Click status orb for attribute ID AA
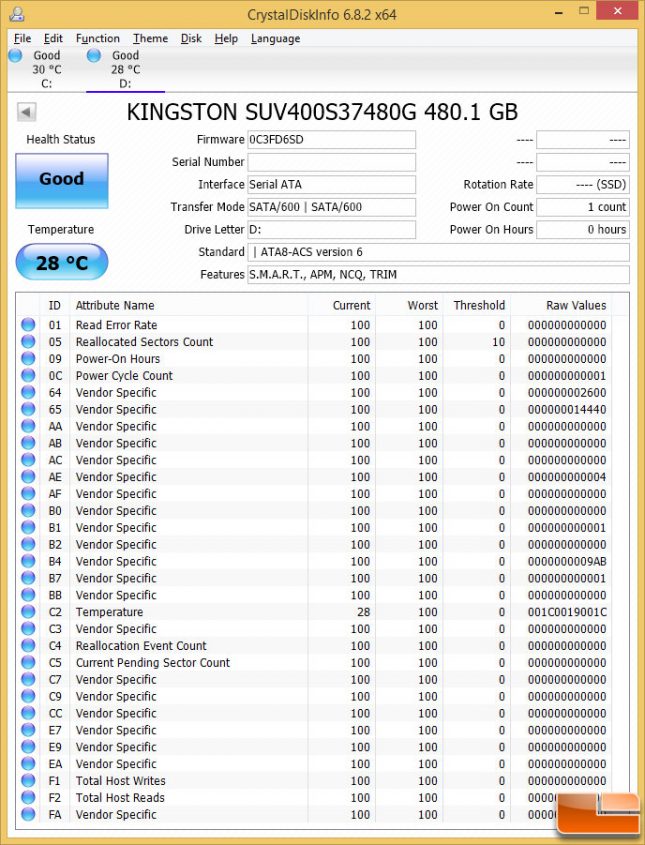Image resolution: width=645 pixels, height=845 pixels. pos(28,426)
